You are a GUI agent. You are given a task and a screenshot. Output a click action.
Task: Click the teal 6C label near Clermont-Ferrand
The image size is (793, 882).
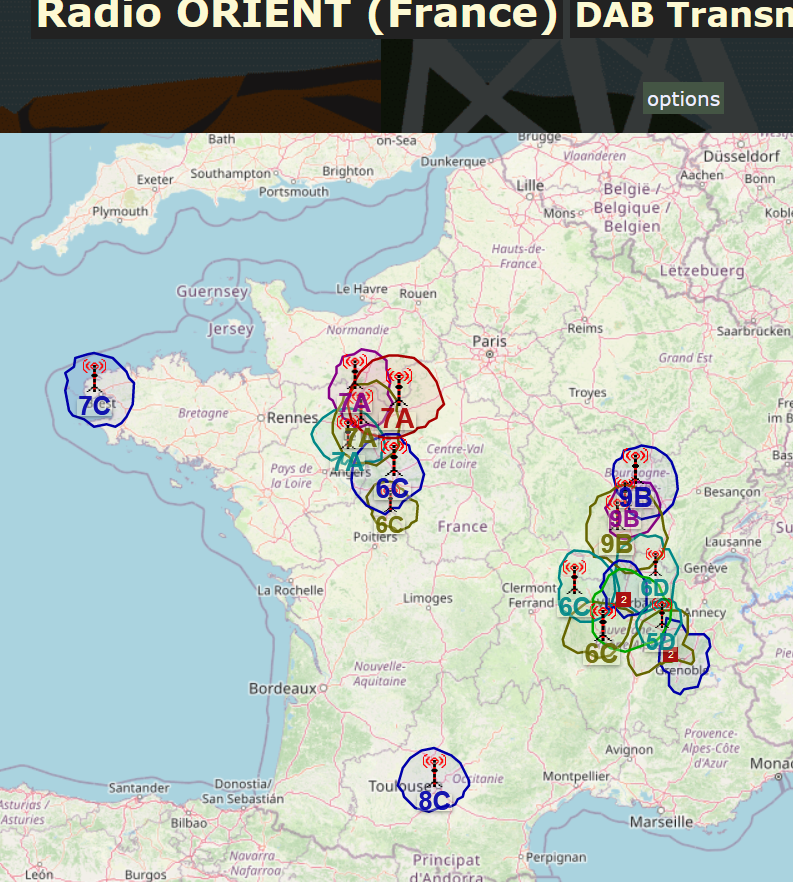(574, 606)
